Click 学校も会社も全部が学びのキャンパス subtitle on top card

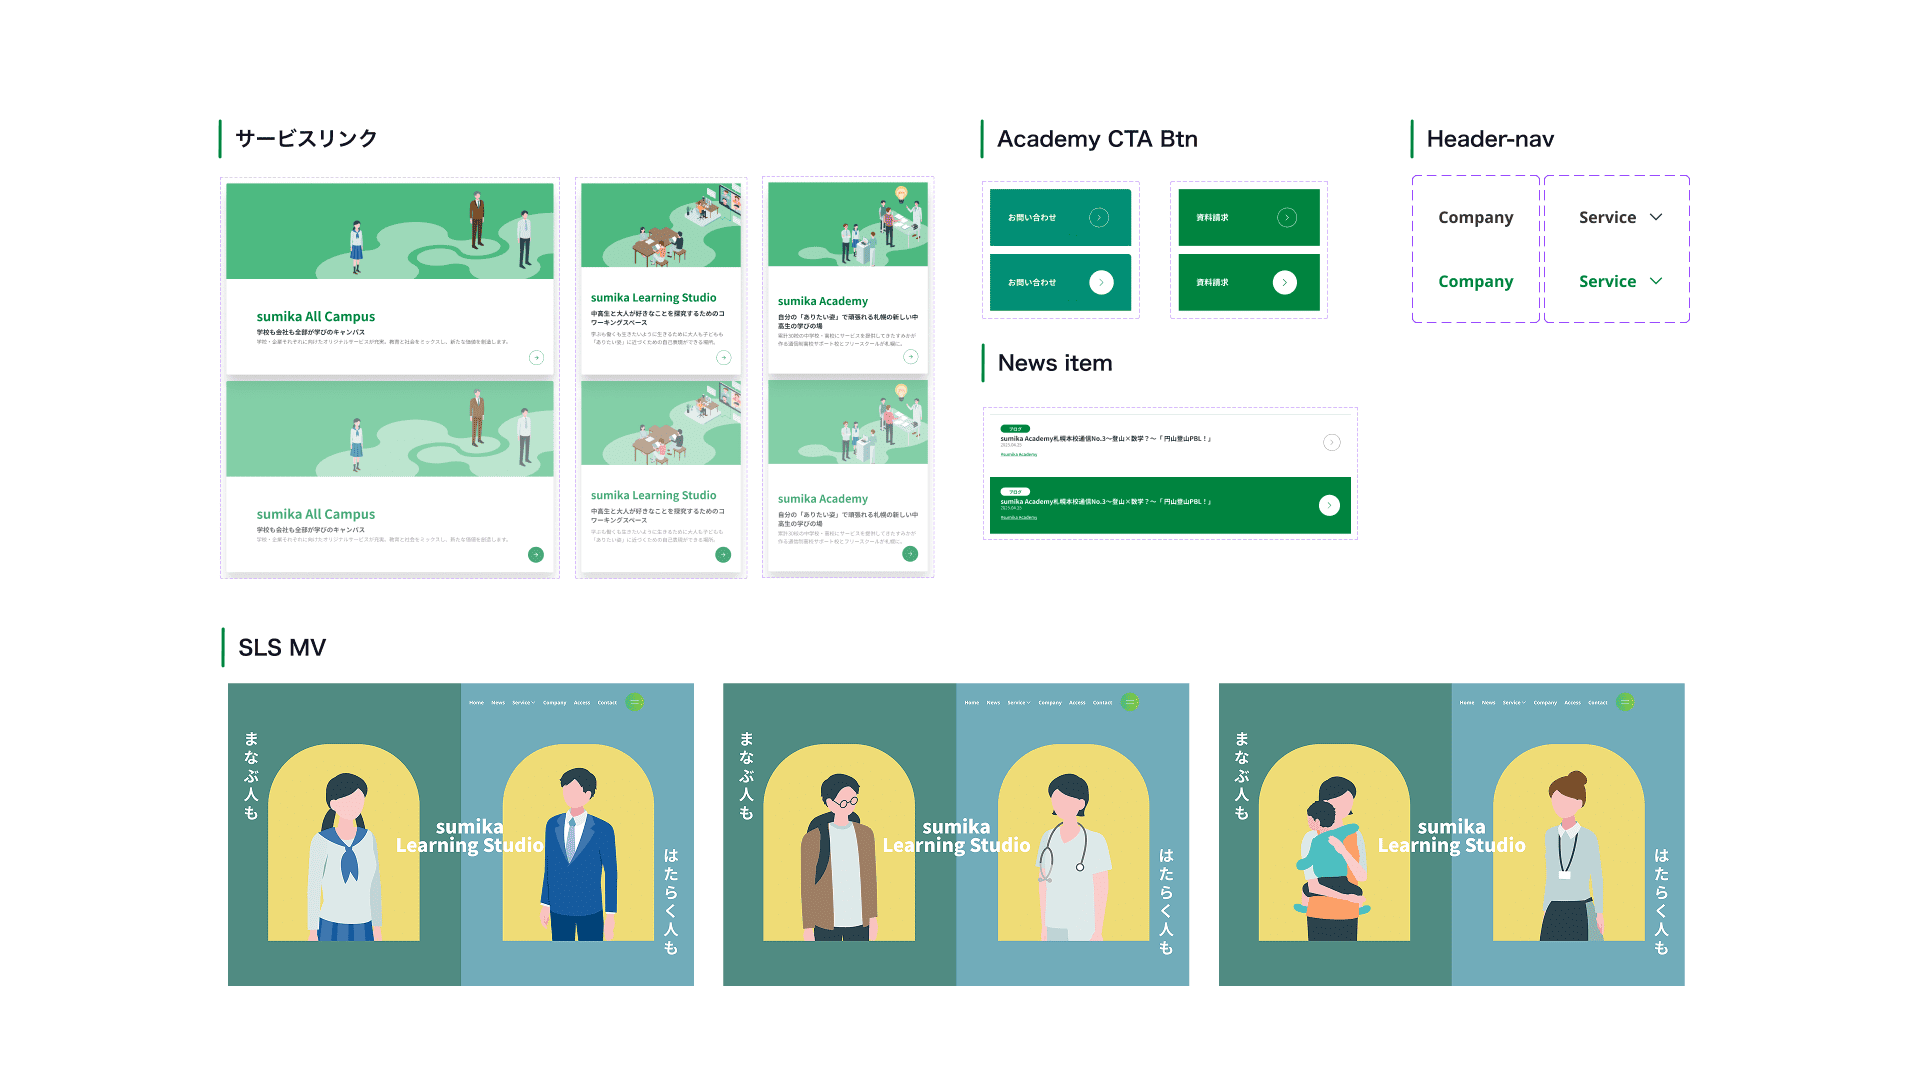coord(311,332)
